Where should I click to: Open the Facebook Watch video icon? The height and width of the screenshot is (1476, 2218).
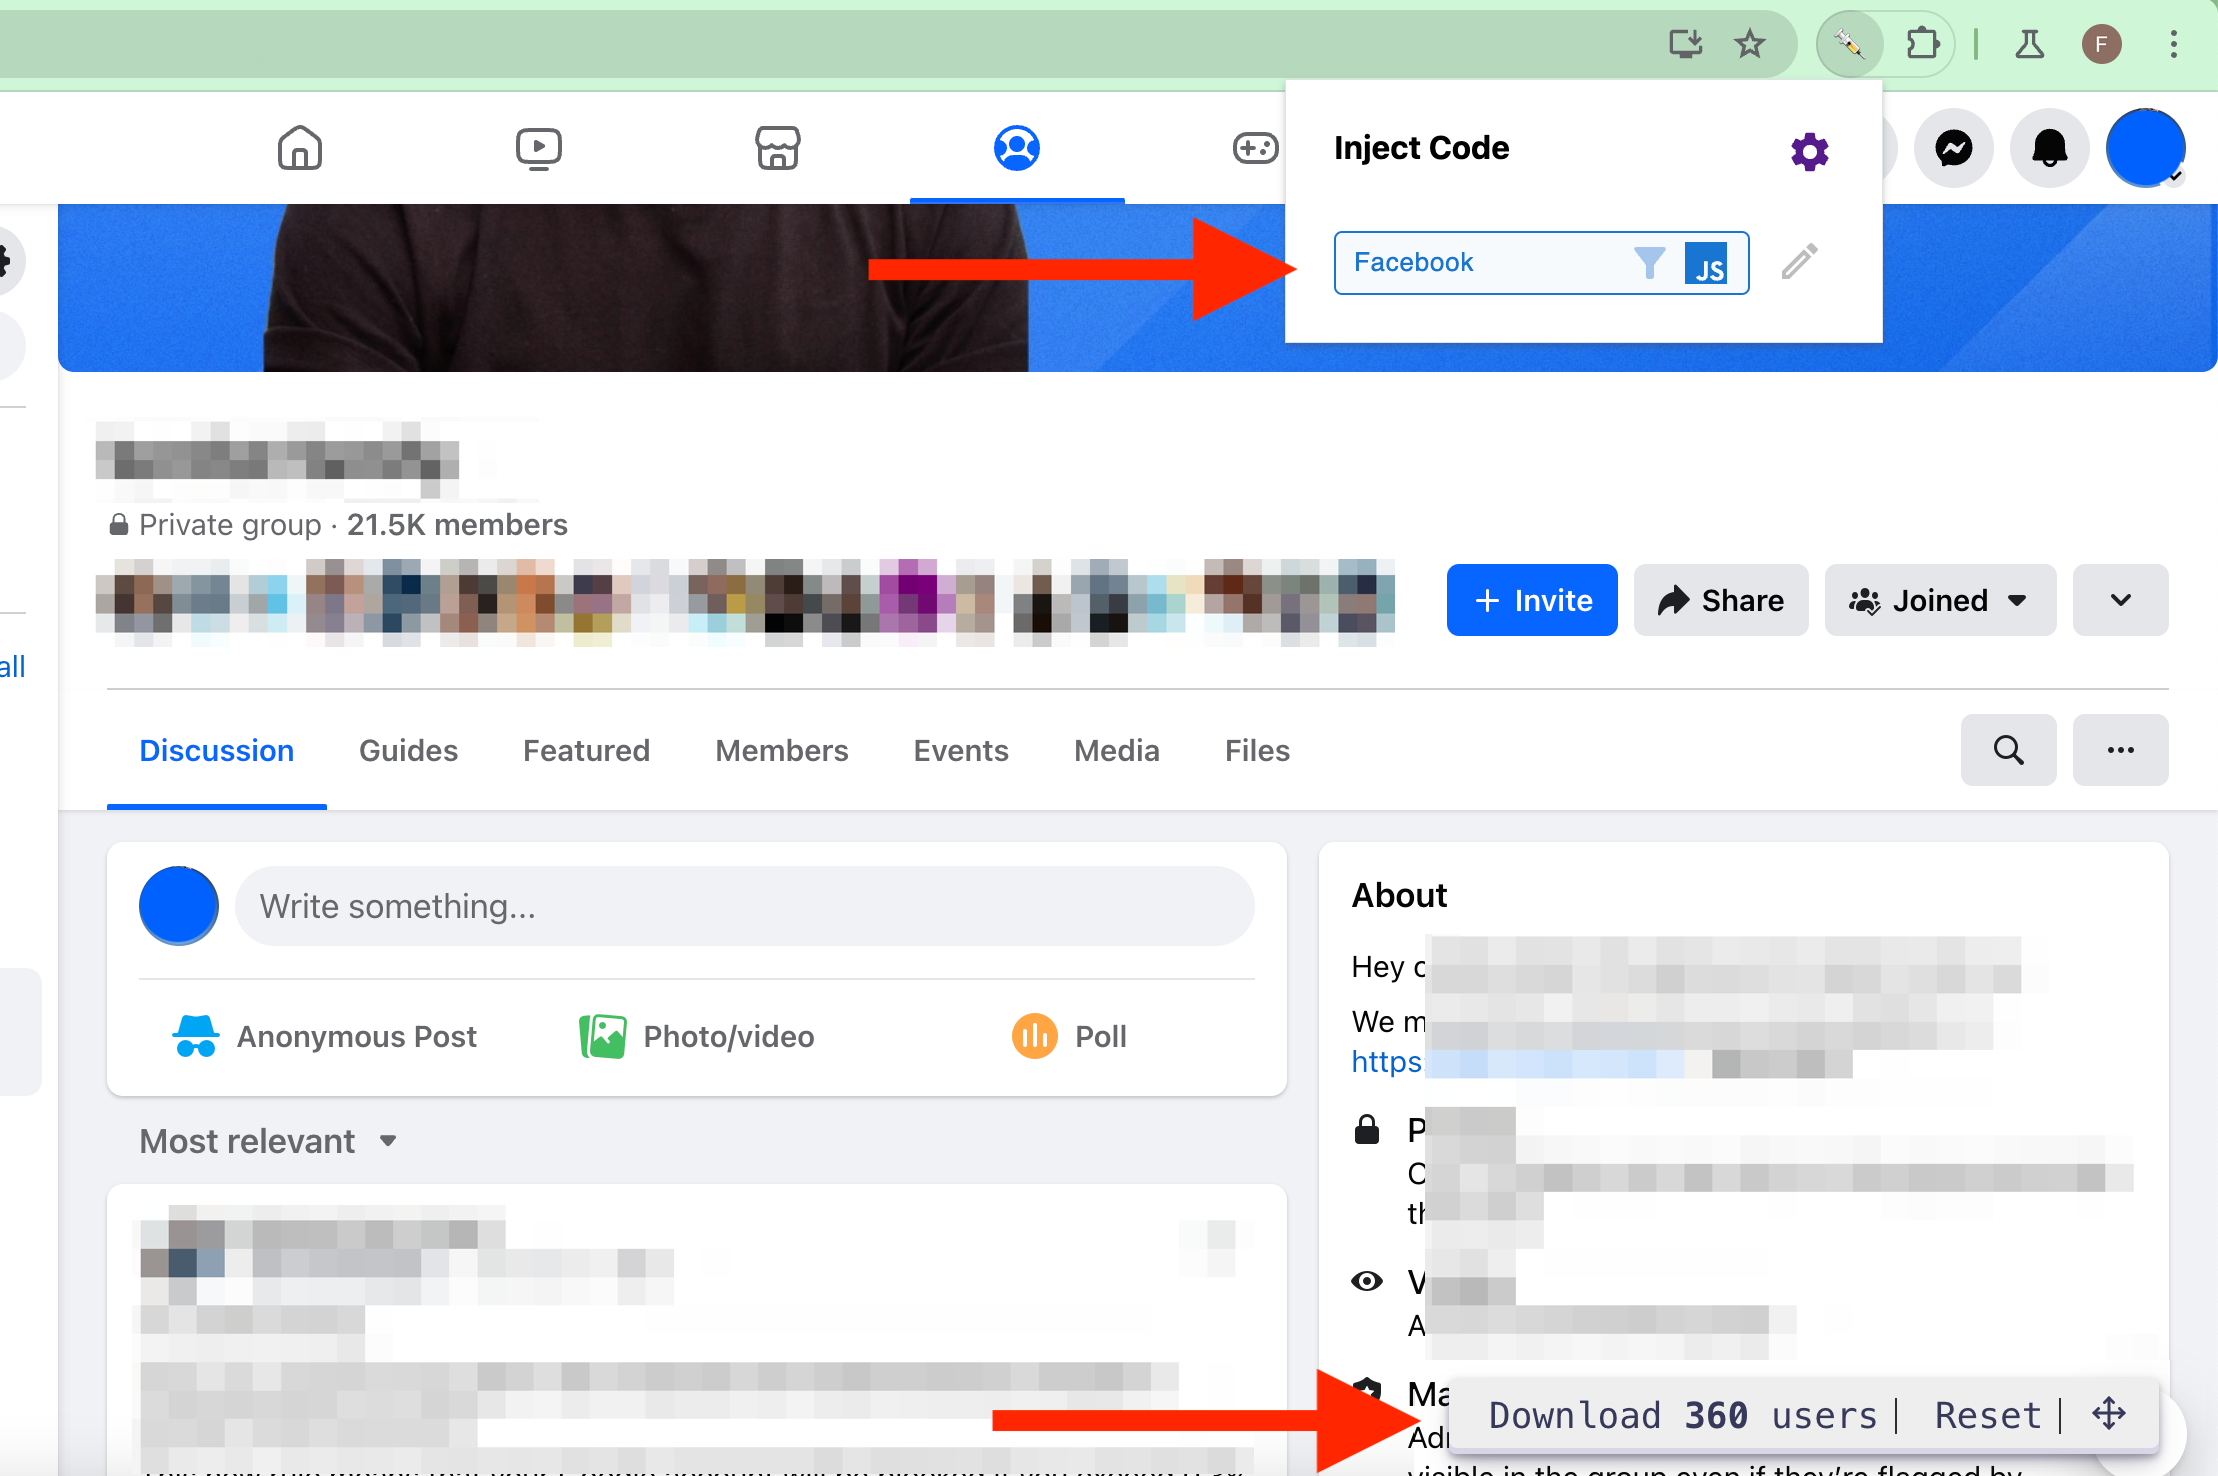[x=539, y=148]
